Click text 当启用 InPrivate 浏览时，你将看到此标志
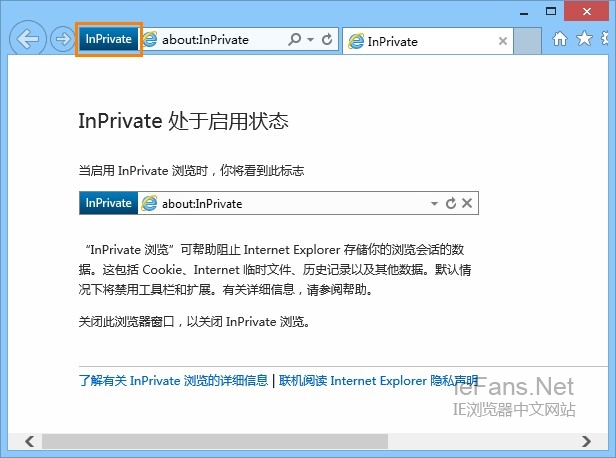Image resolution: width=616 pixels, height=458 pixels. [191, 171]
